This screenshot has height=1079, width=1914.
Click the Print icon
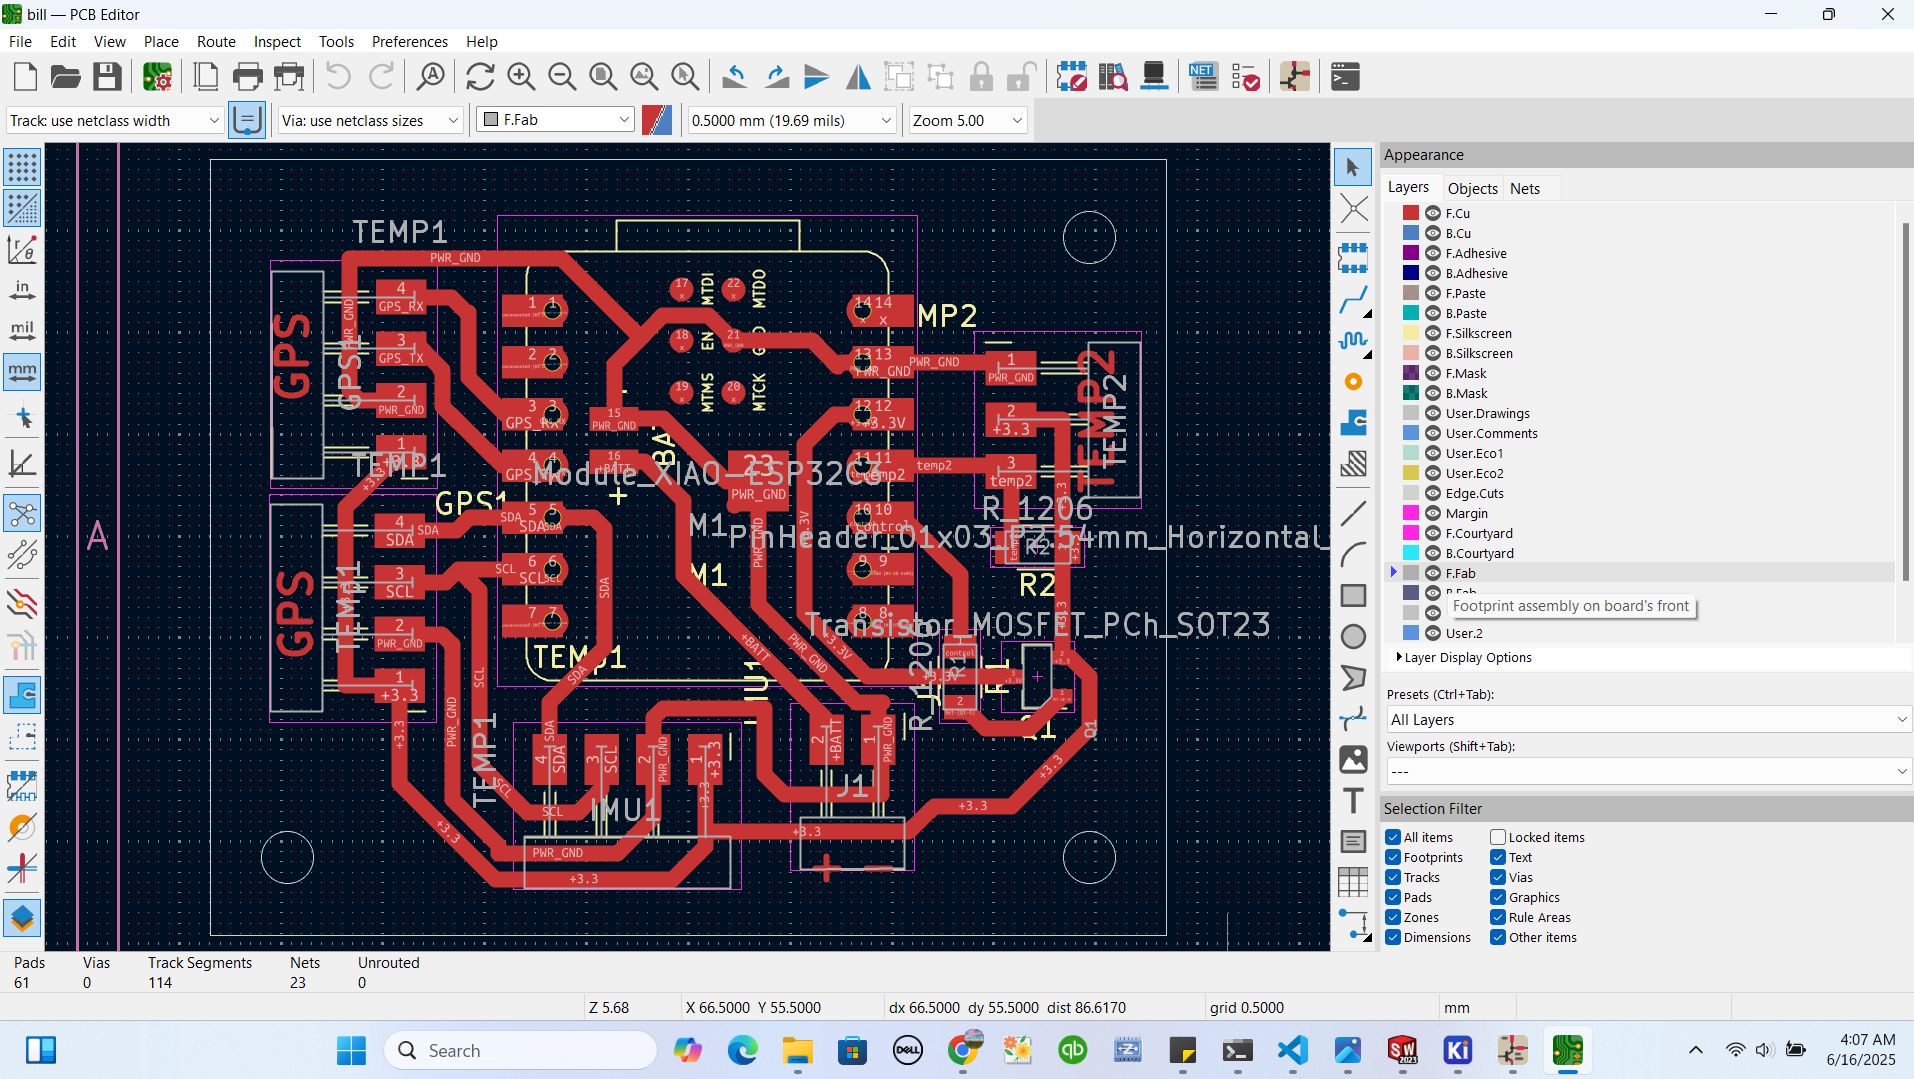point(247,77)
